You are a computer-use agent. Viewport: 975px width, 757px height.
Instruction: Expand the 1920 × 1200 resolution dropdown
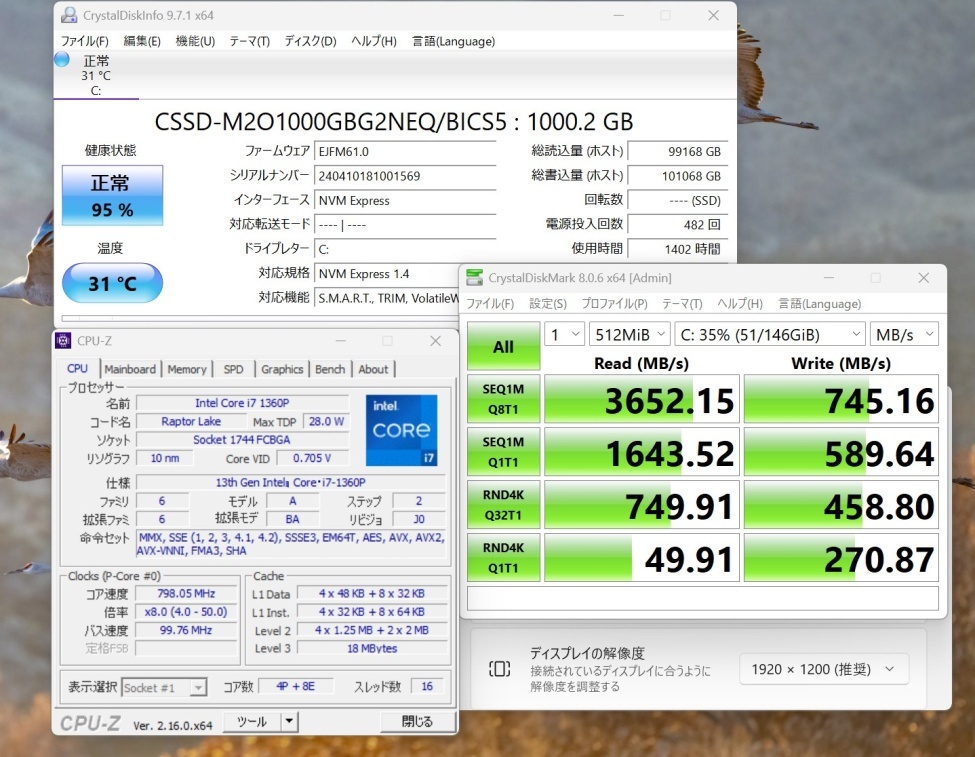(x=824, y=669)
